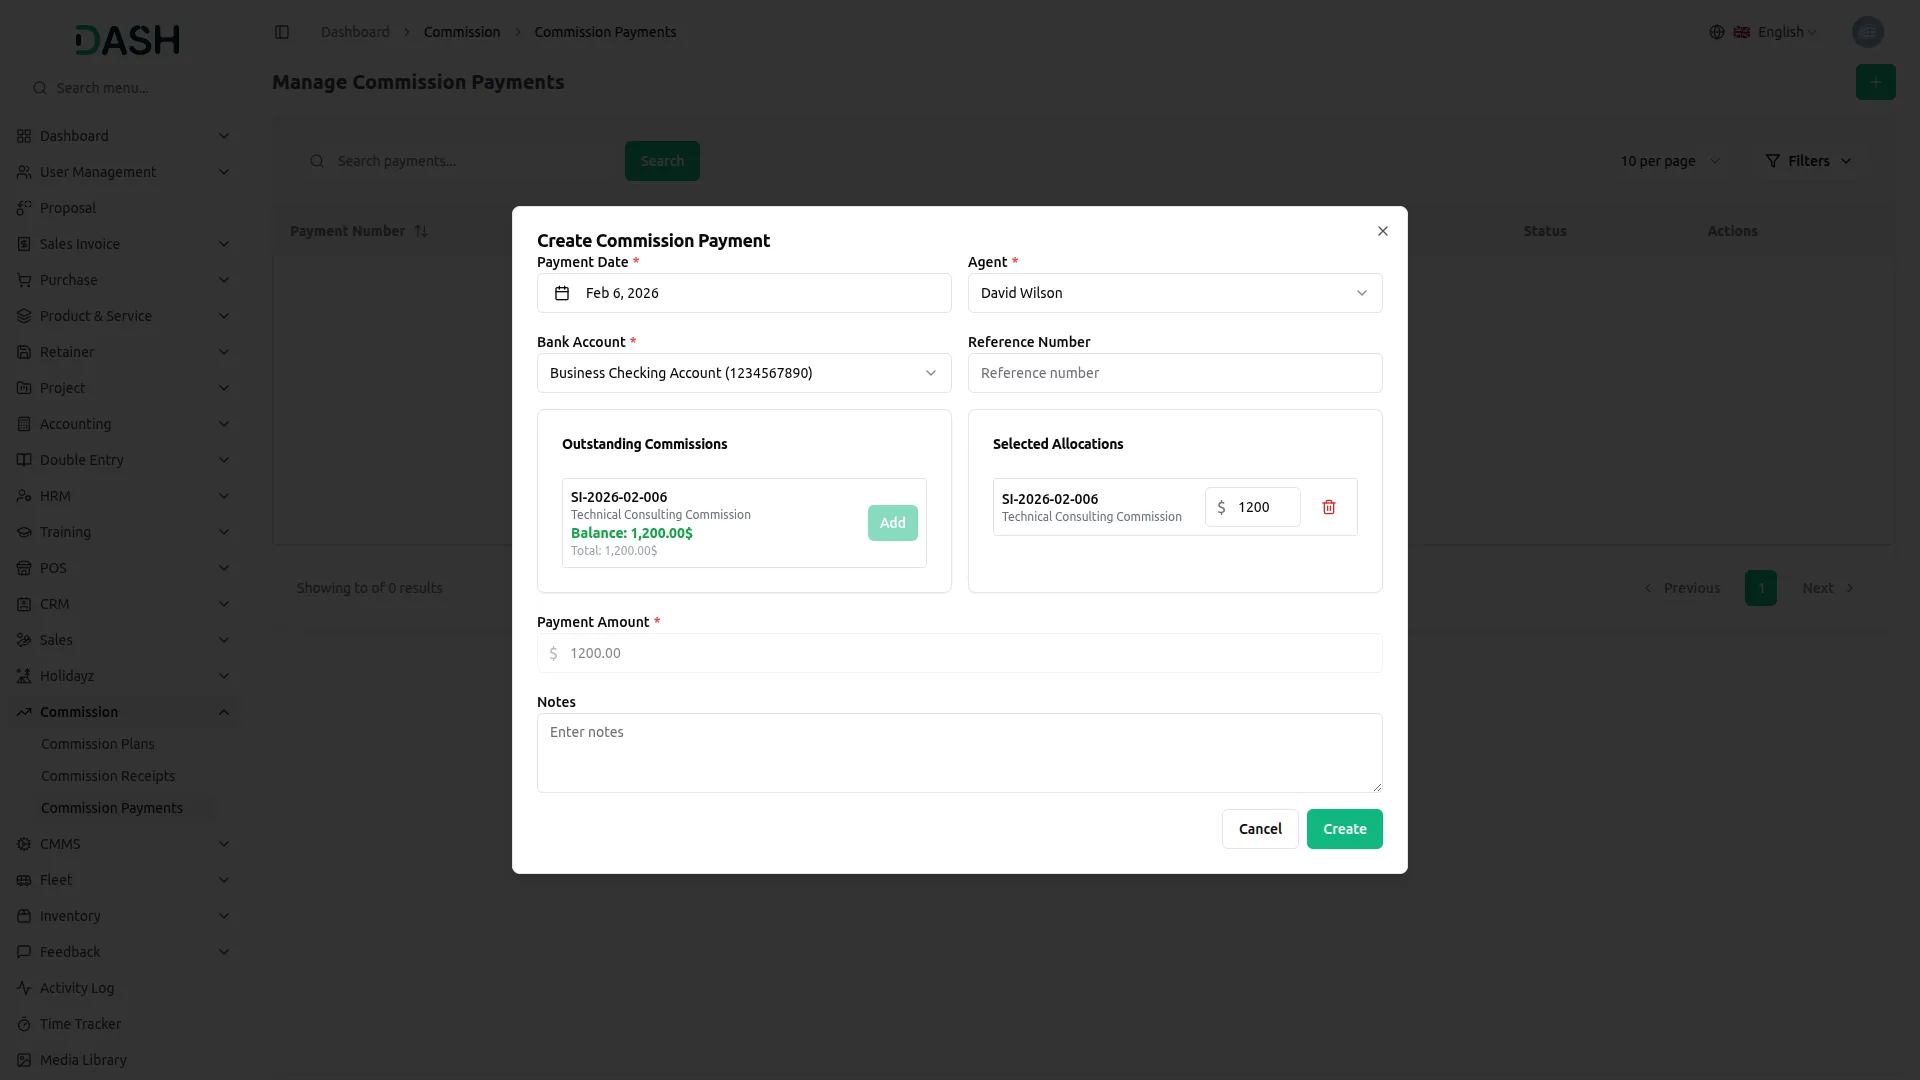
Task: Click the Training graduation cap icon
Action: point(24,532)
